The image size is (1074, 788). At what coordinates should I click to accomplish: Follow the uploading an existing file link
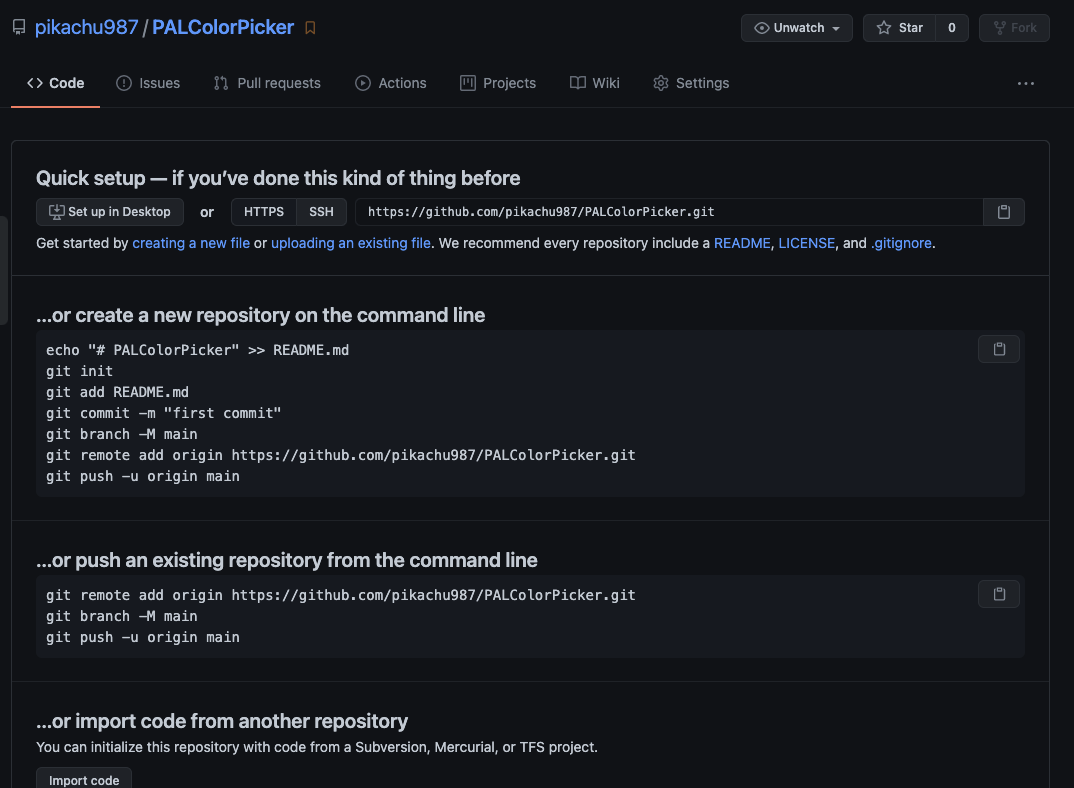[x=351, y=243]
